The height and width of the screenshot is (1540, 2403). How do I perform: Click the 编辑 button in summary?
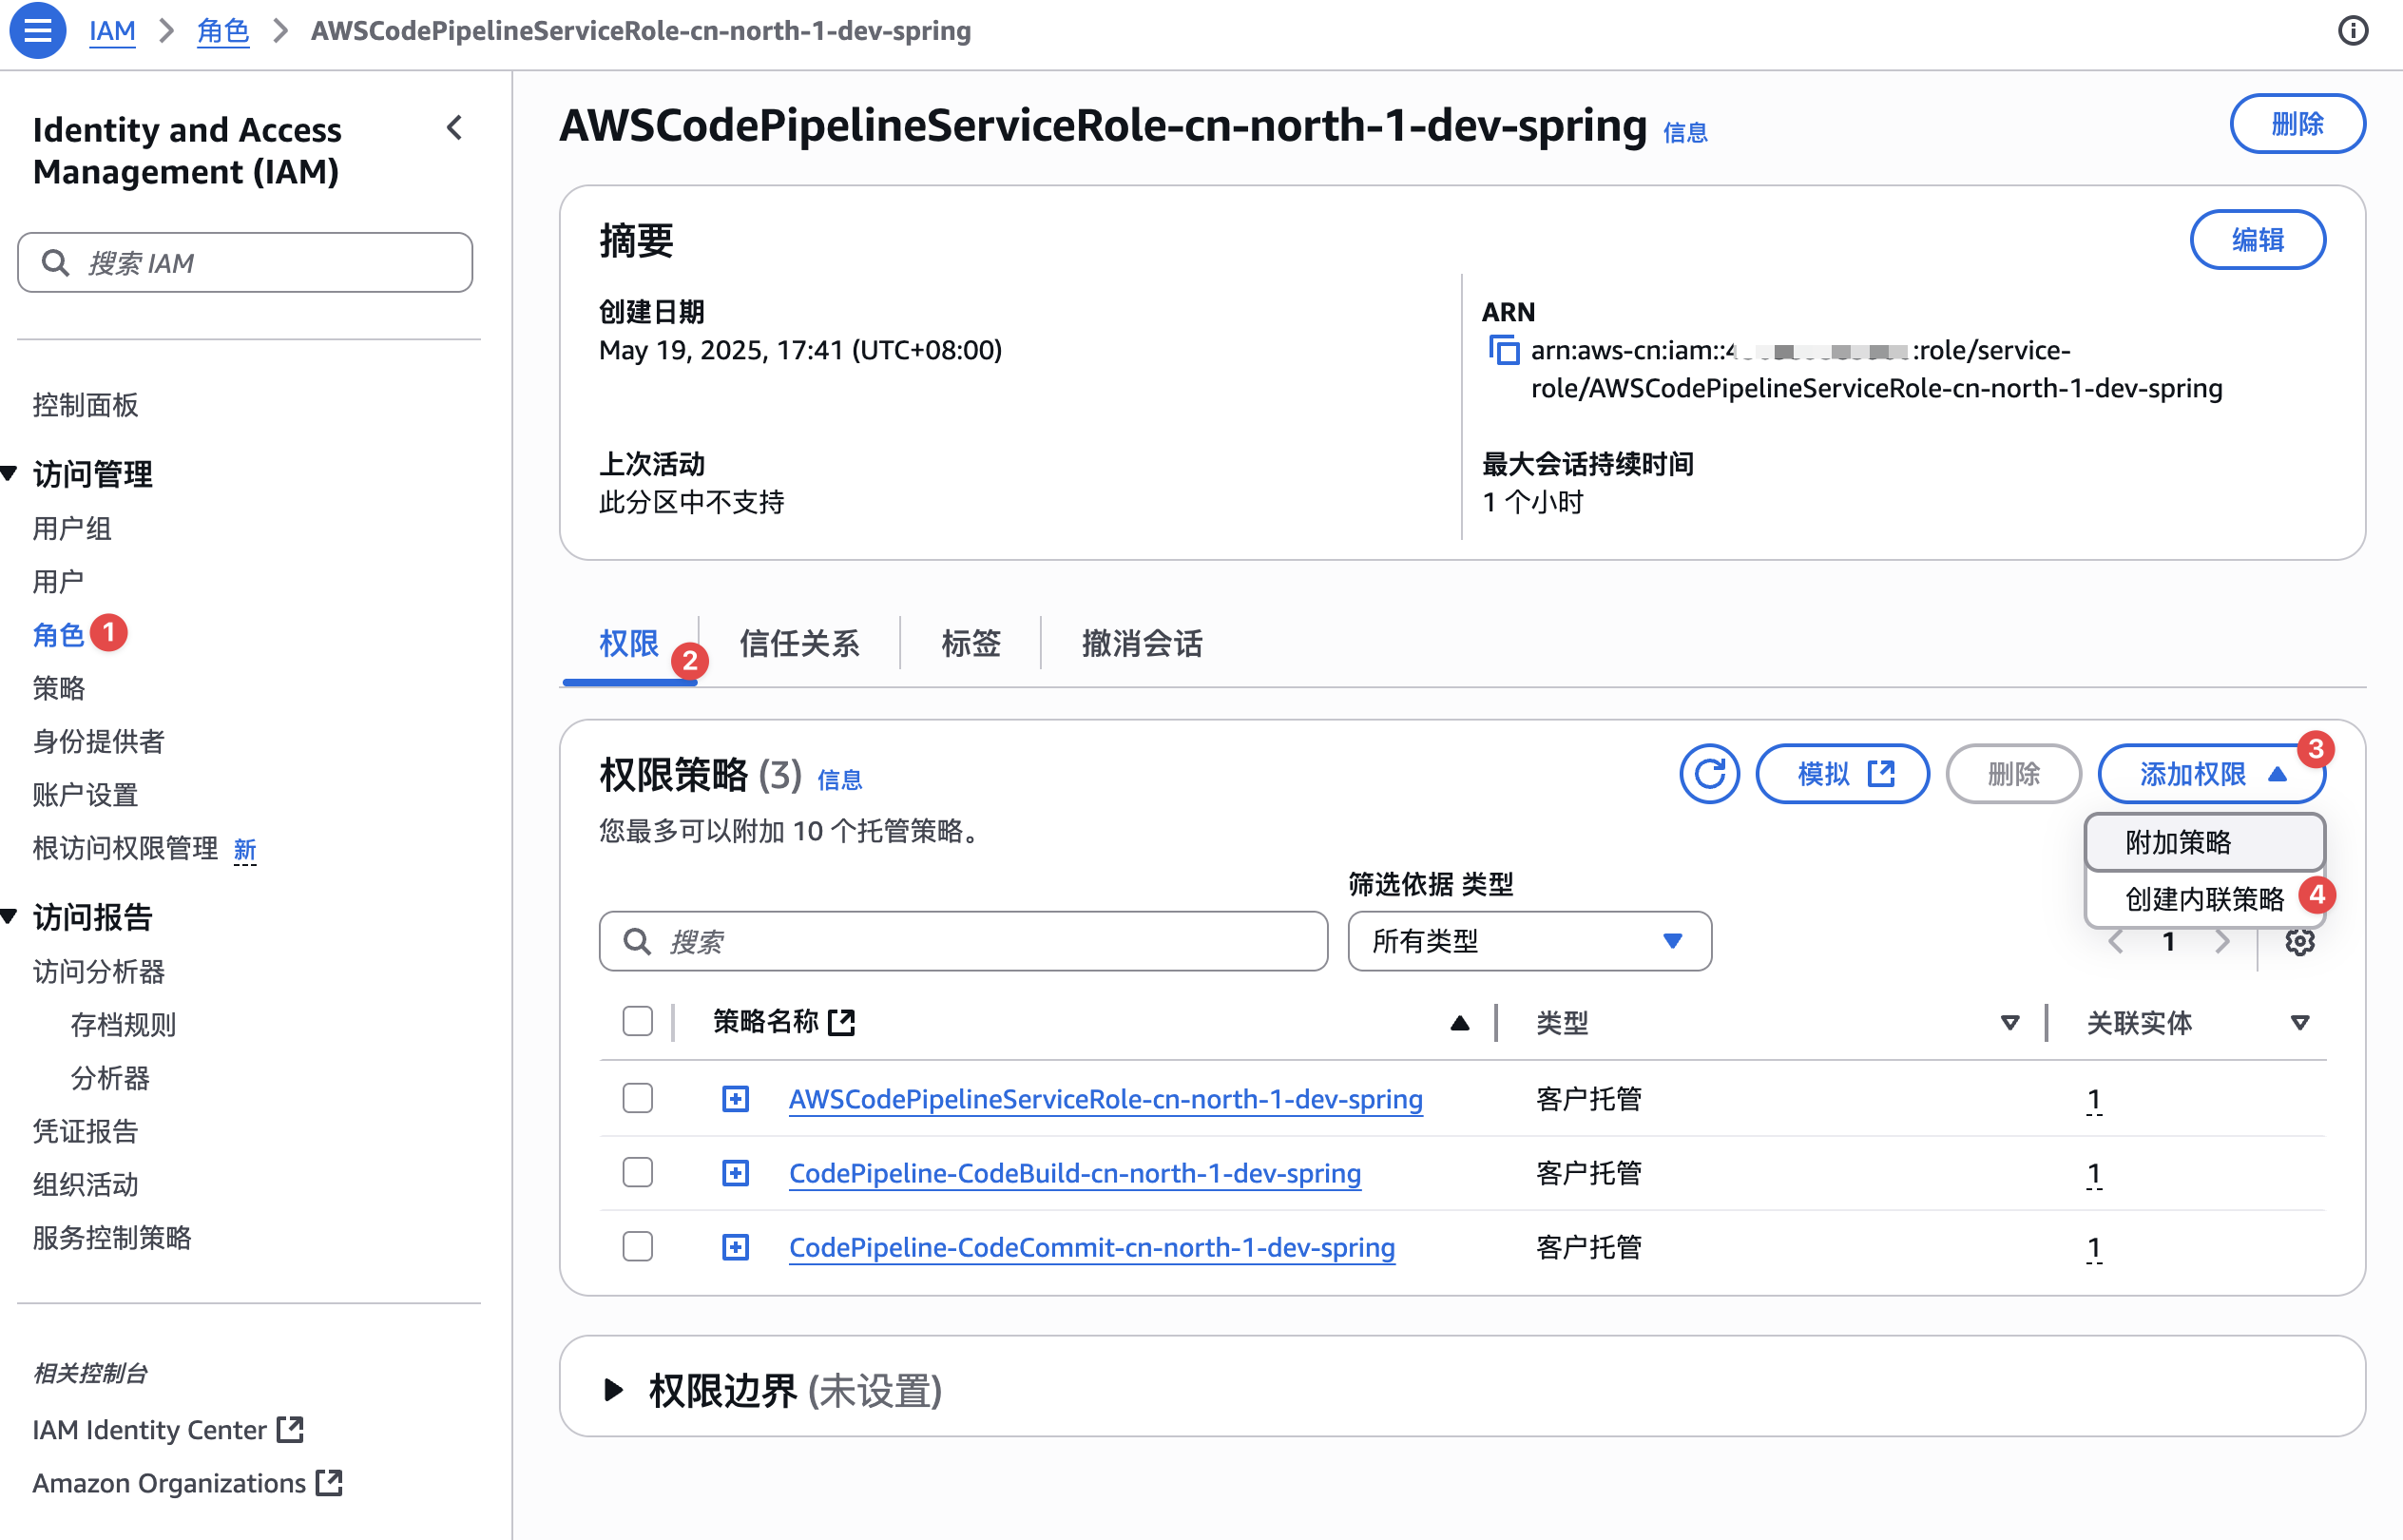[x=2256, y=240]
